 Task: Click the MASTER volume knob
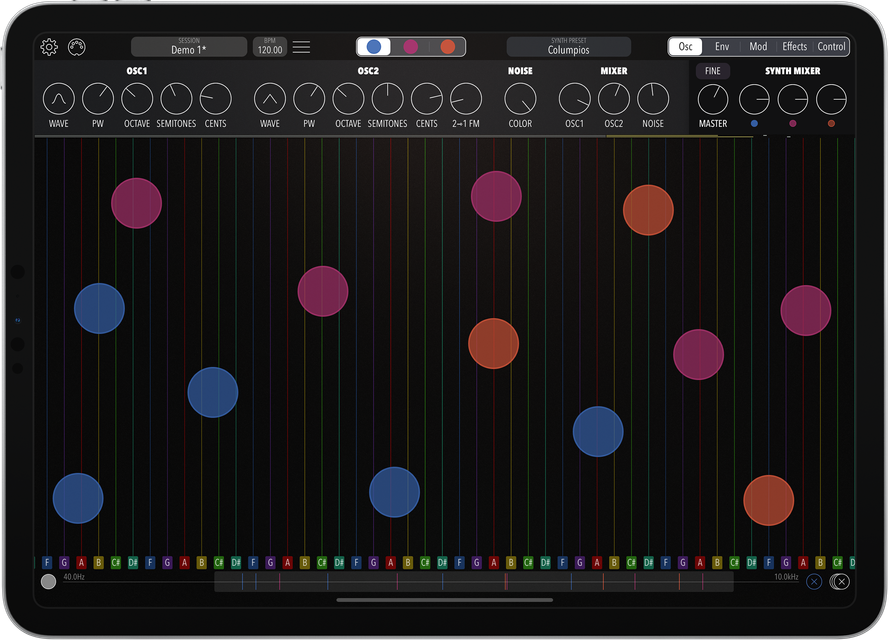713,99
